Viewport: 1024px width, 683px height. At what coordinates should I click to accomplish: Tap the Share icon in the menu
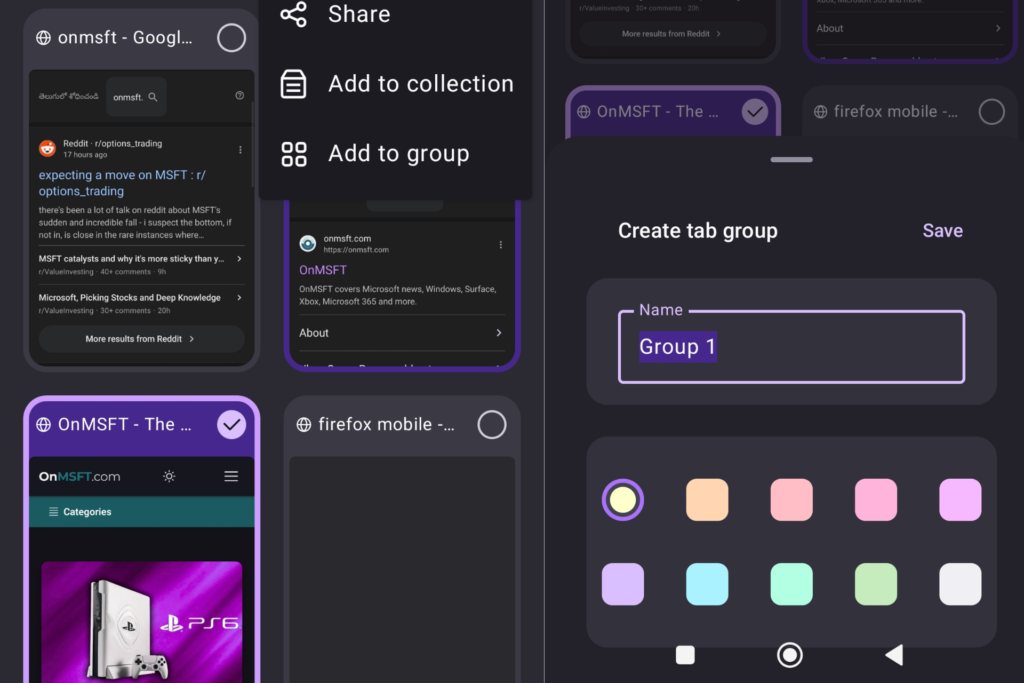[293, 14]
